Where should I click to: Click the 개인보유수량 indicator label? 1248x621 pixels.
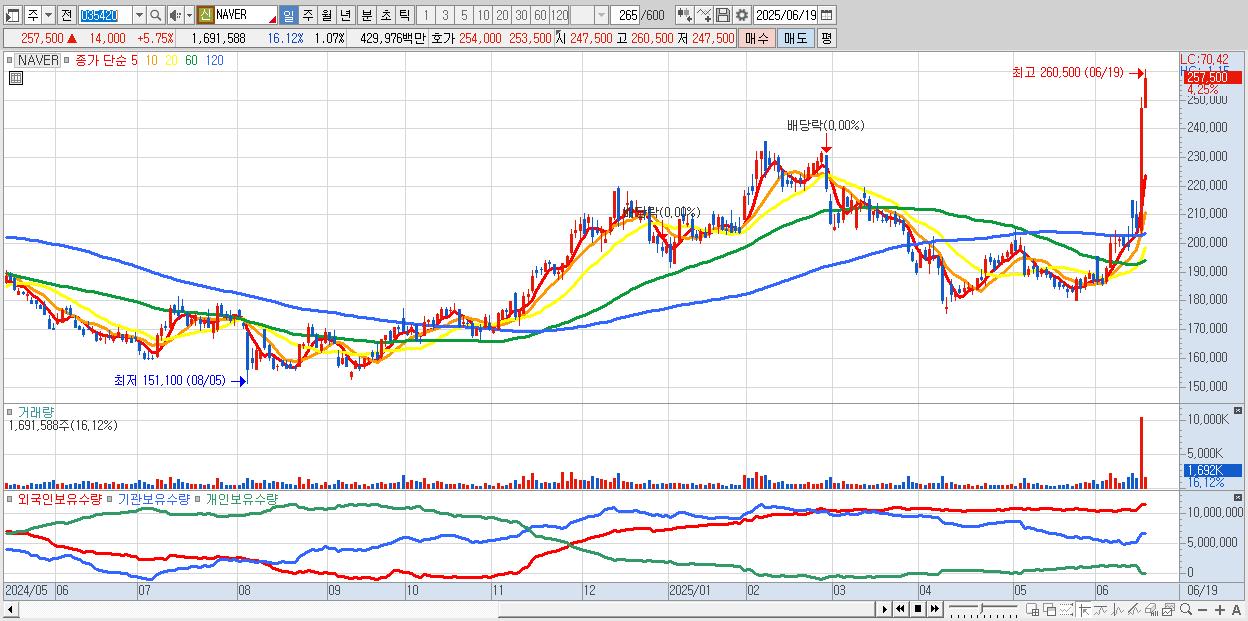[x=241, y=498]
